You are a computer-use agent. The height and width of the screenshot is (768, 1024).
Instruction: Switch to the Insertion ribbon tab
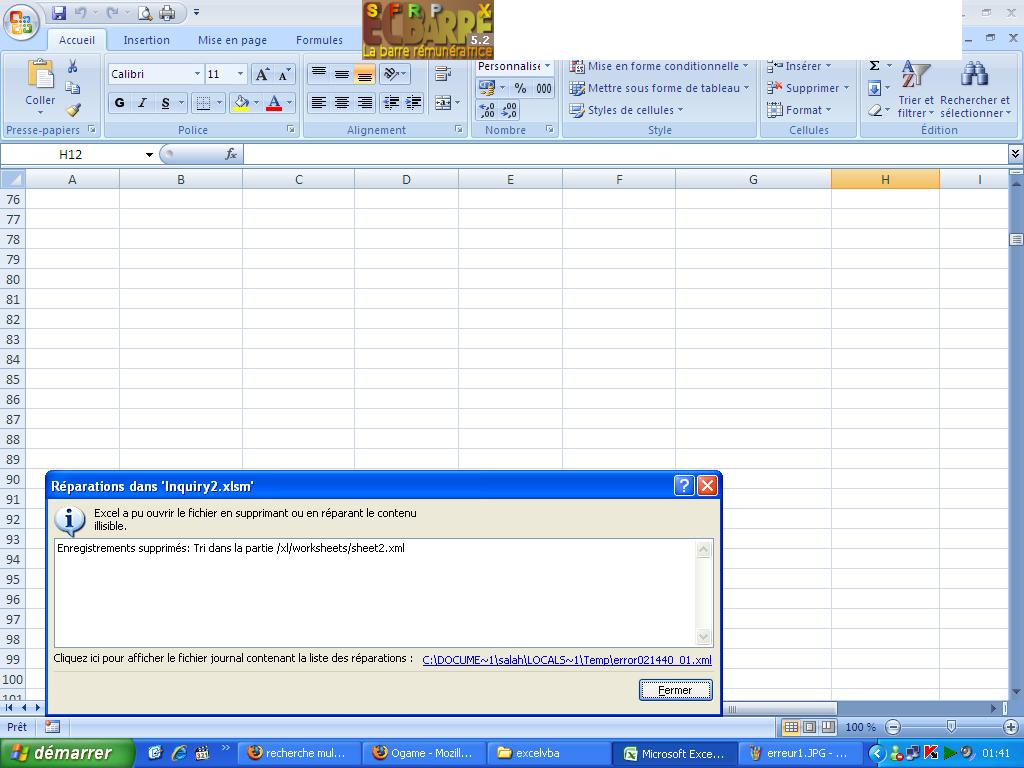point(146,40)
